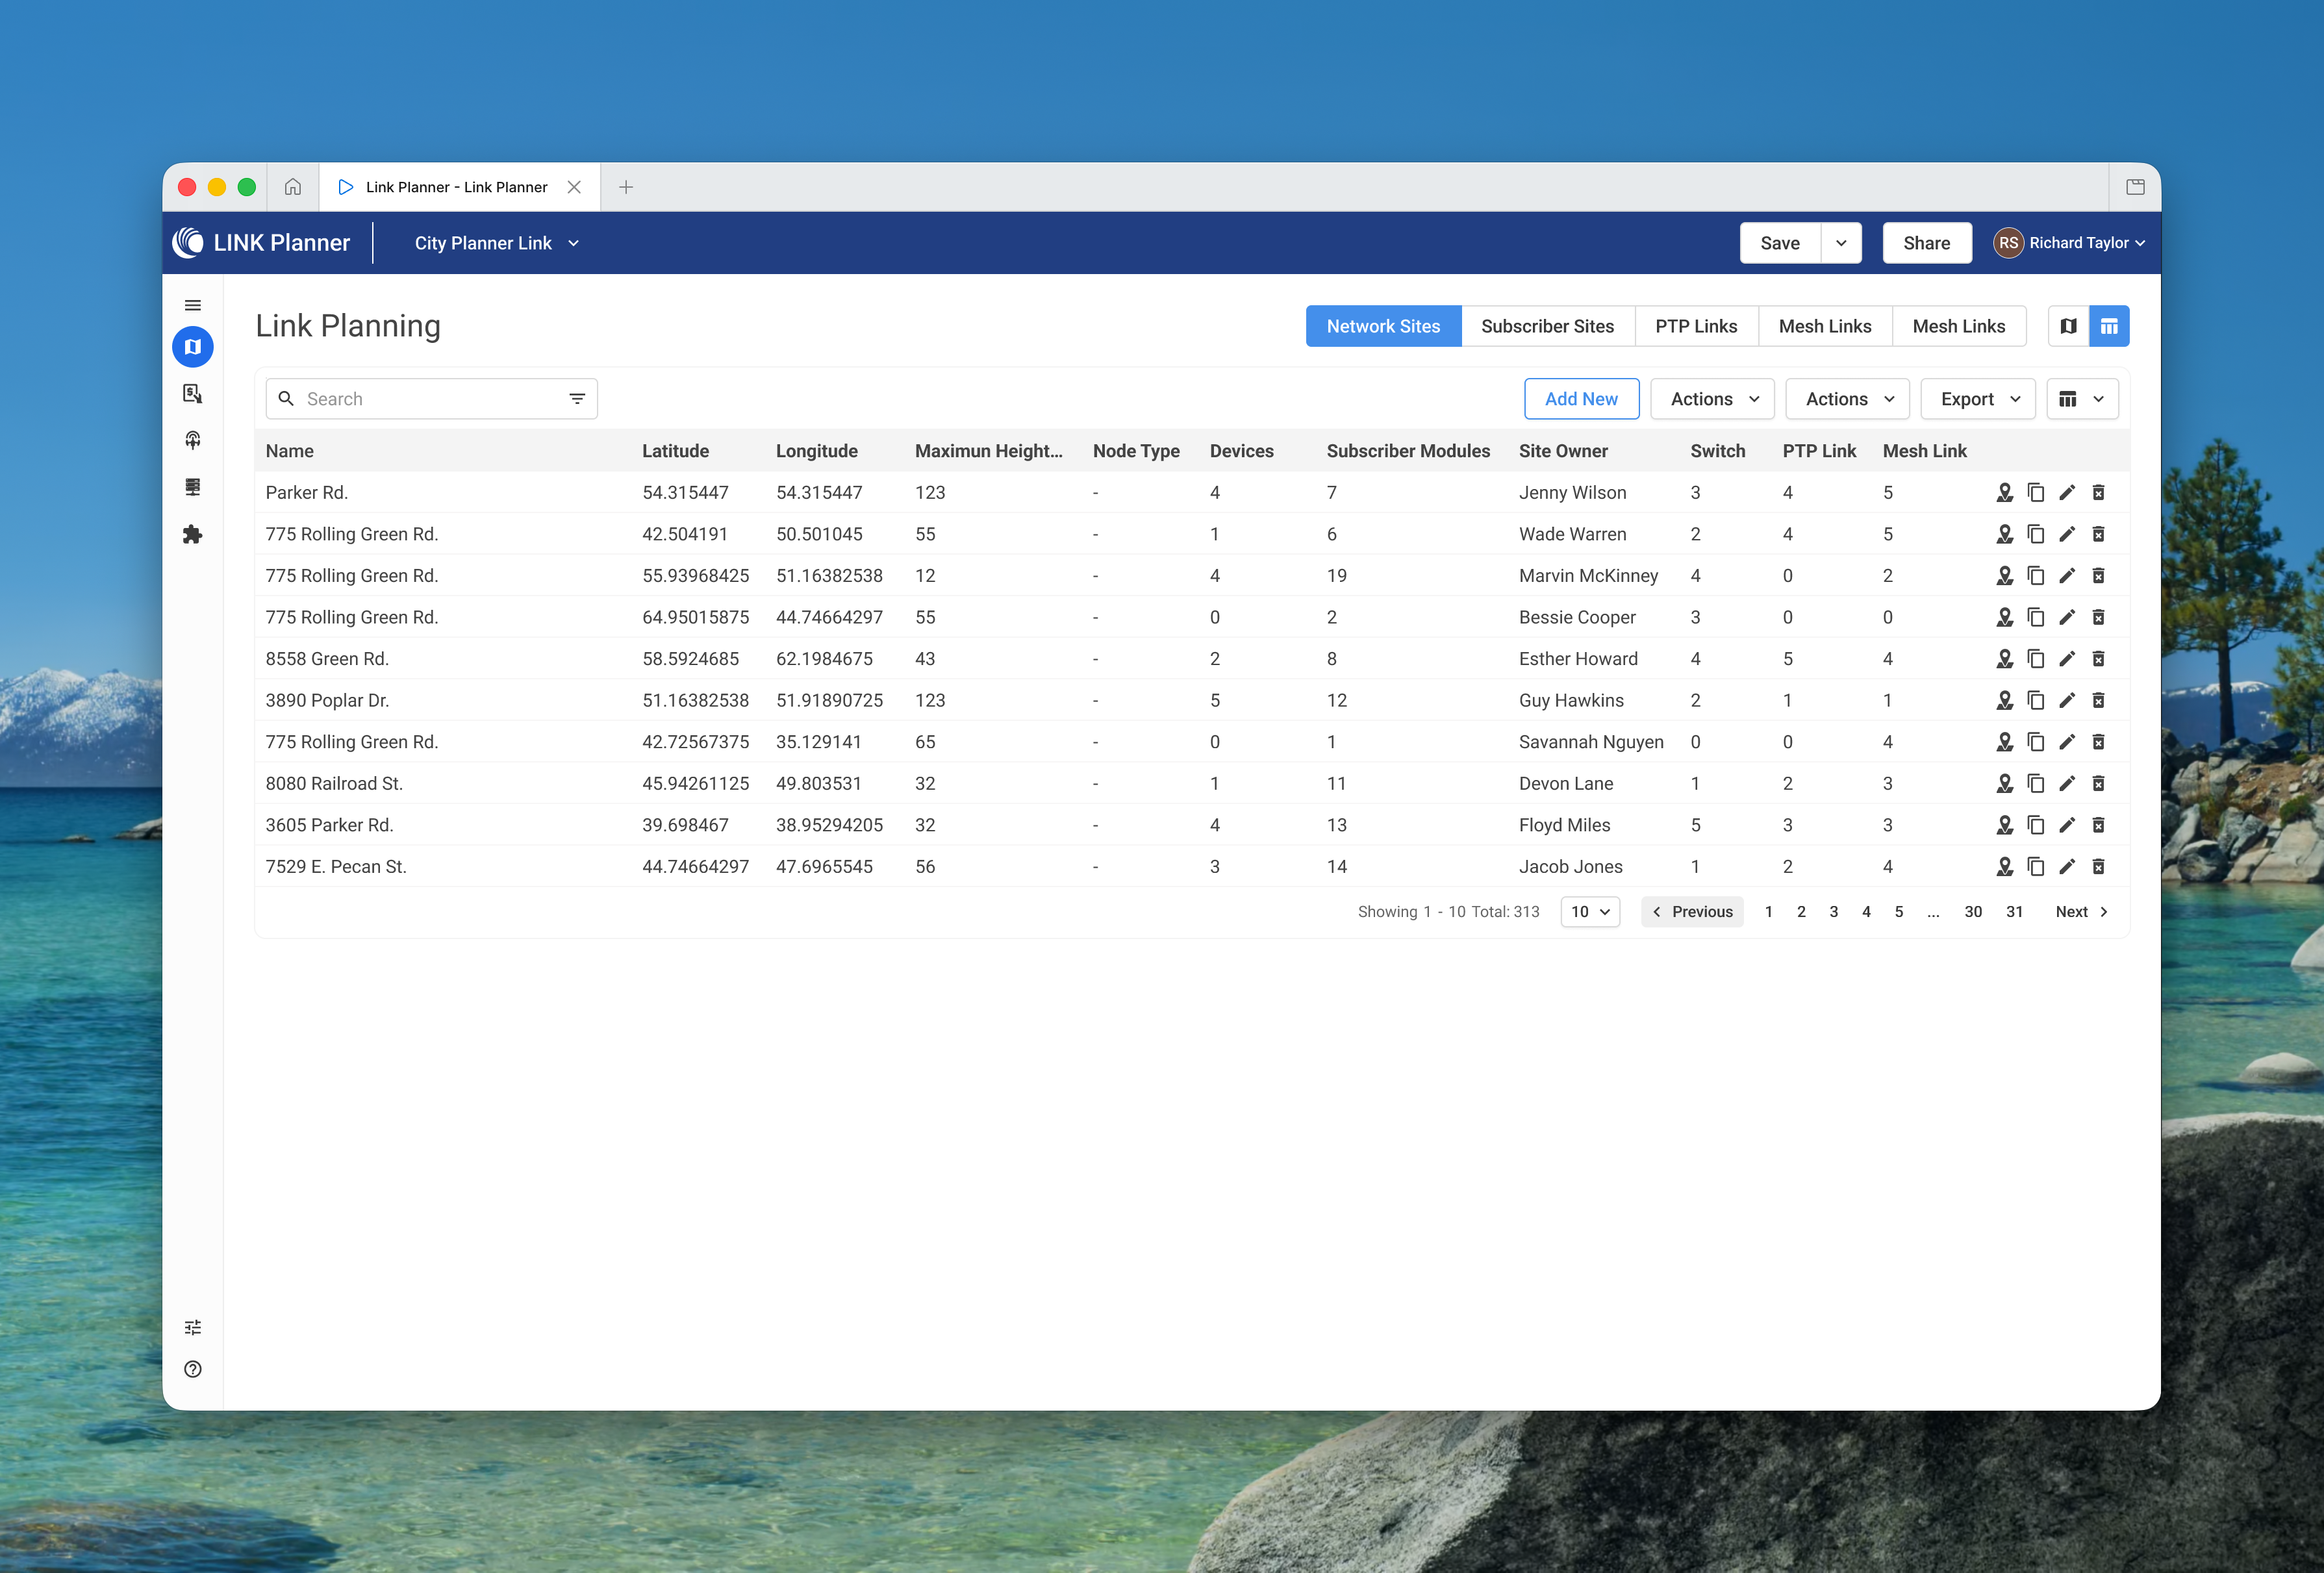Go to page 3
Screen dimensions: 2324x1573
click(1833, 912)
